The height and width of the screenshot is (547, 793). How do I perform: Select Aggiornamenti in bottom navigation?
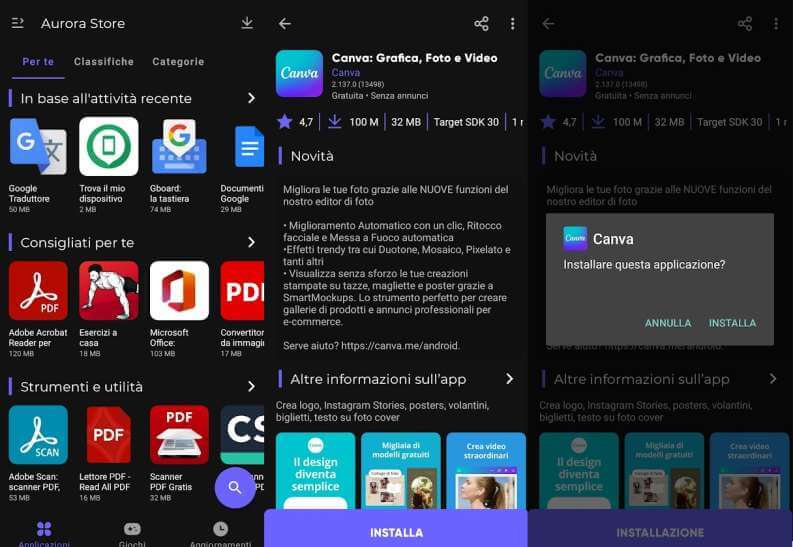pyautogui.click(x=221, y=534)
